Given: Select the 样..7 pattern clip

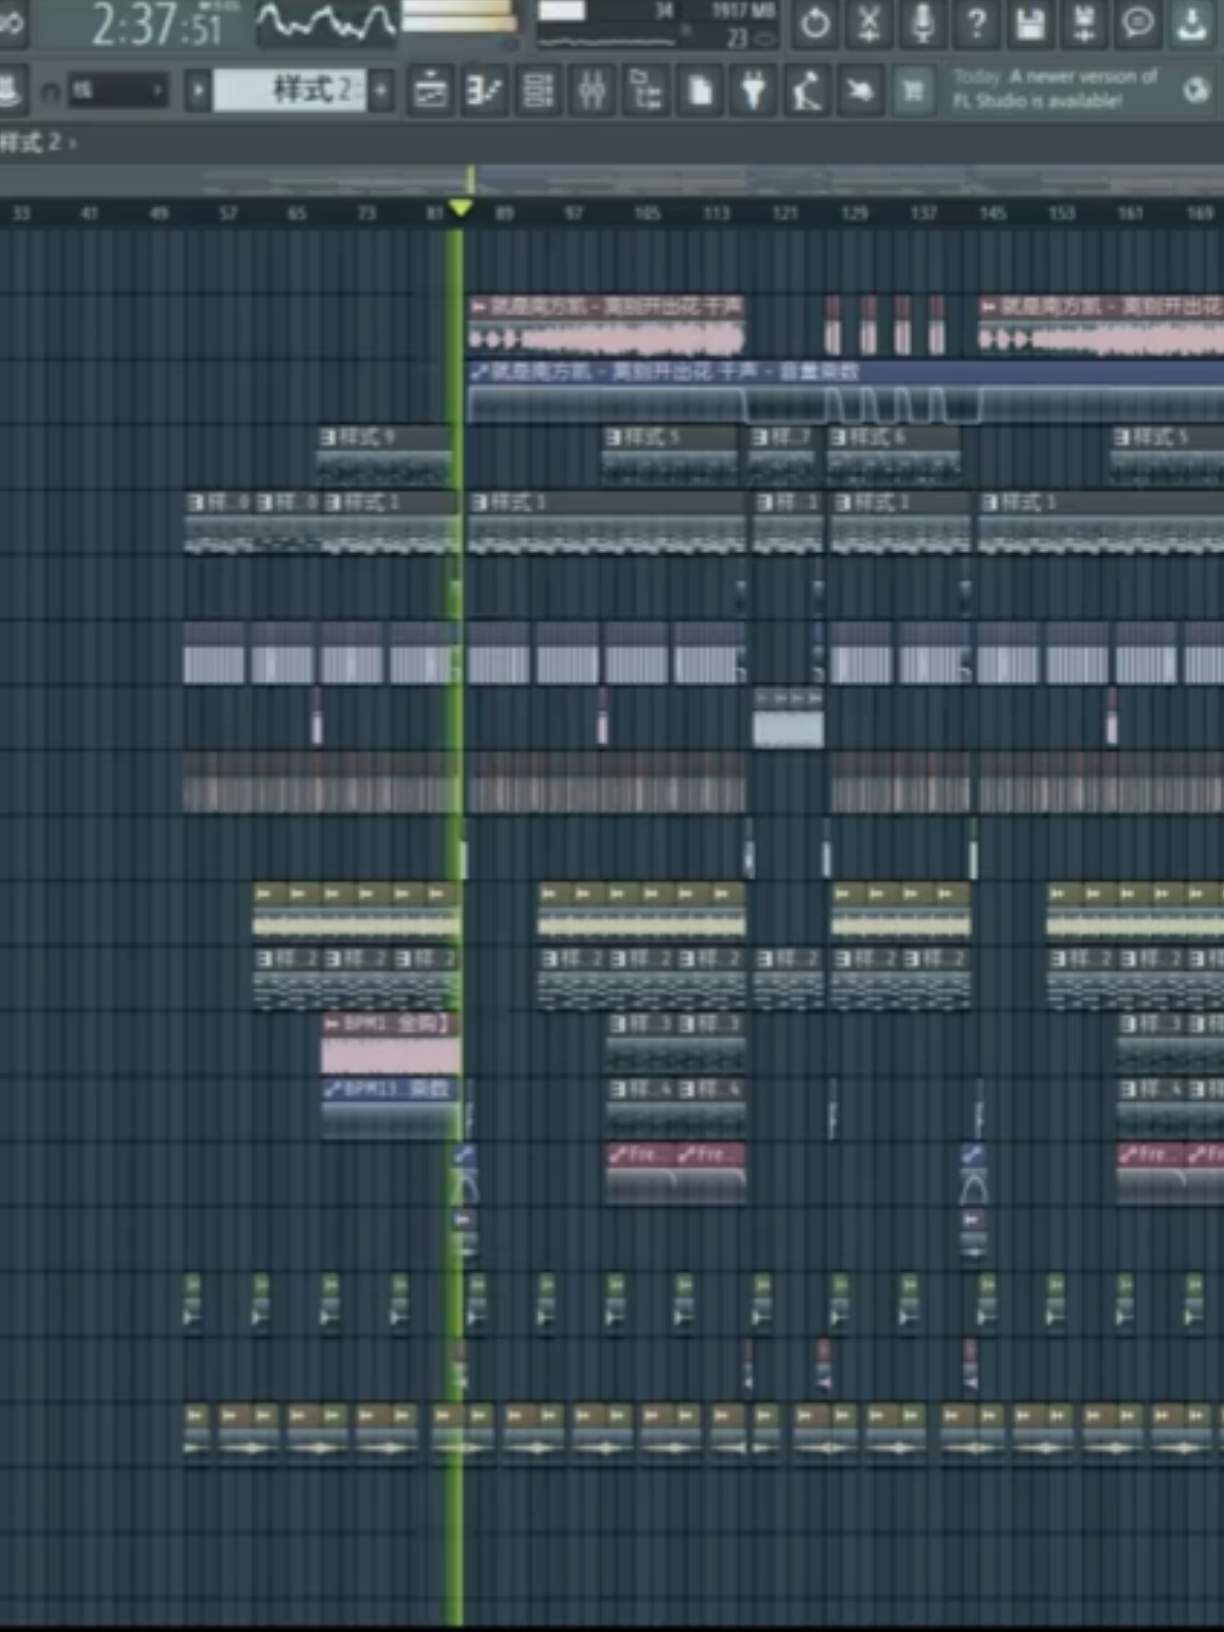Looking at the screenshot, I should point(782,456).
